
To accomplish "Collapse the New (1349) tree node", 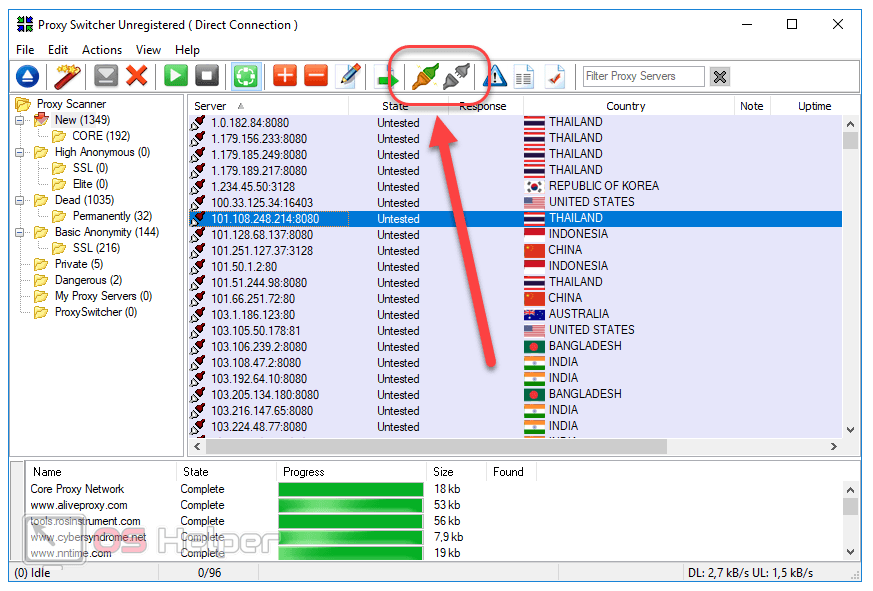I will 20,120.
